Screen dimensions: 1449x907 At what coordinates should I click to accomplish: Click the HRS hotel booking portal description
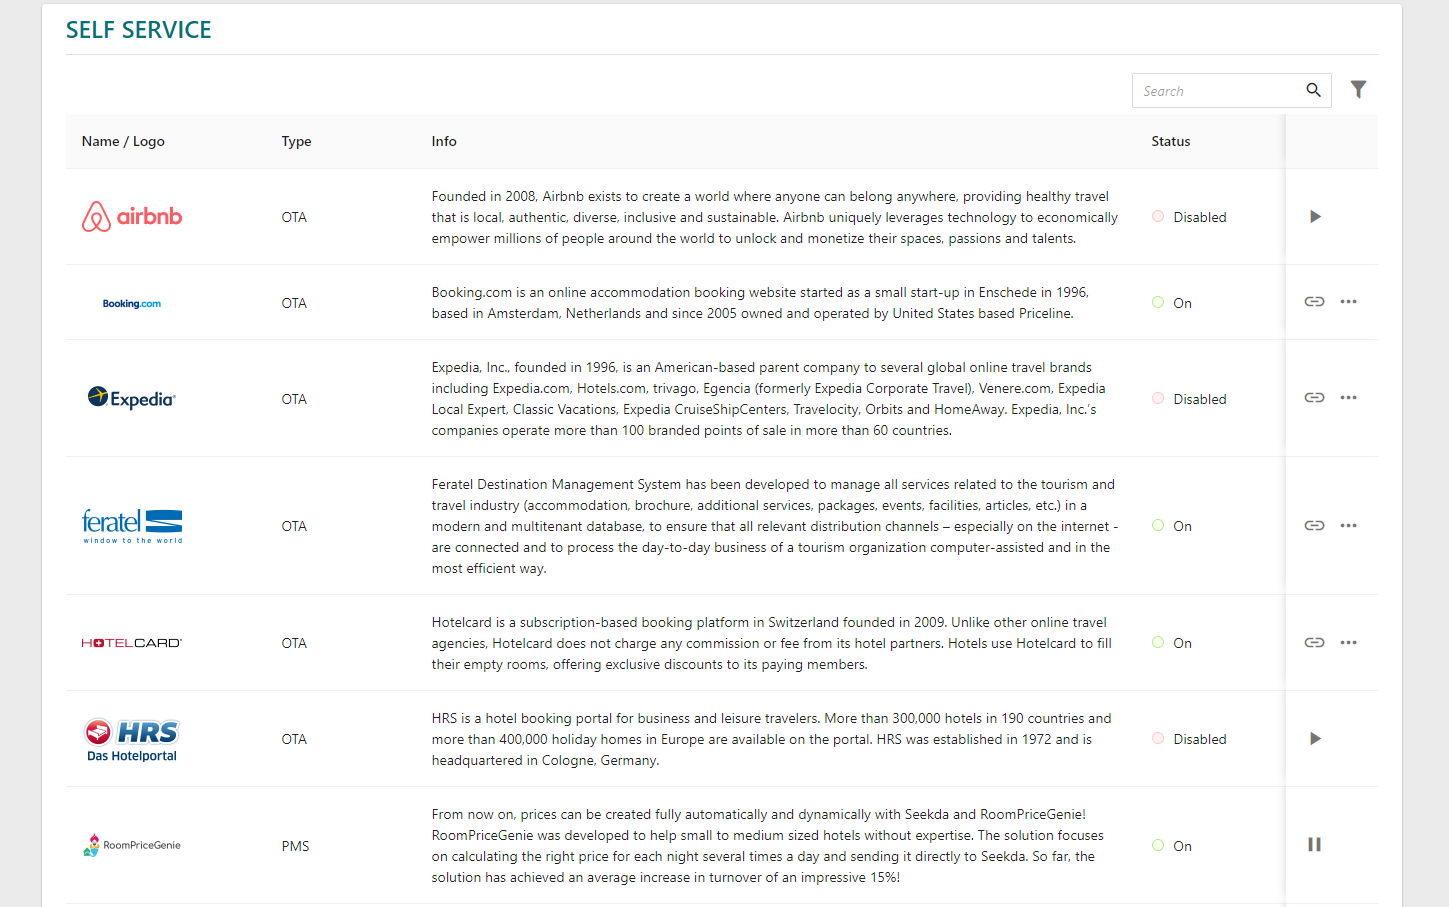point(772,739)
